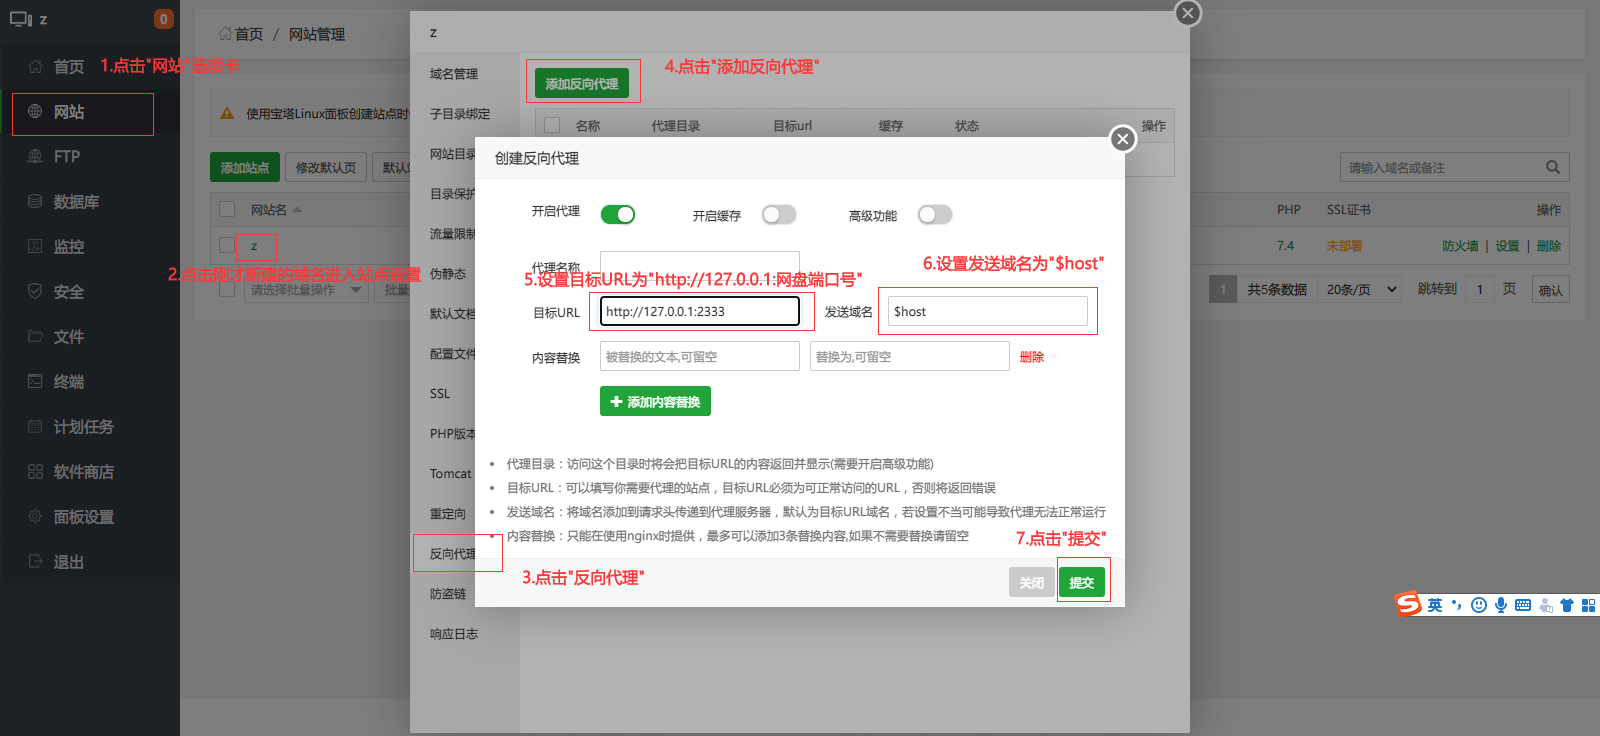1600x736 pixels.
Task: Click the security shield icon in the sidebar
Action: point(35,292)
